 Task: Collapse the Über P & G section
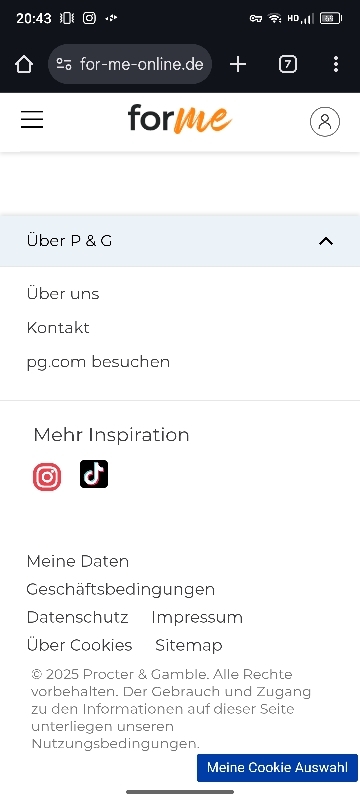click(180, 241)
